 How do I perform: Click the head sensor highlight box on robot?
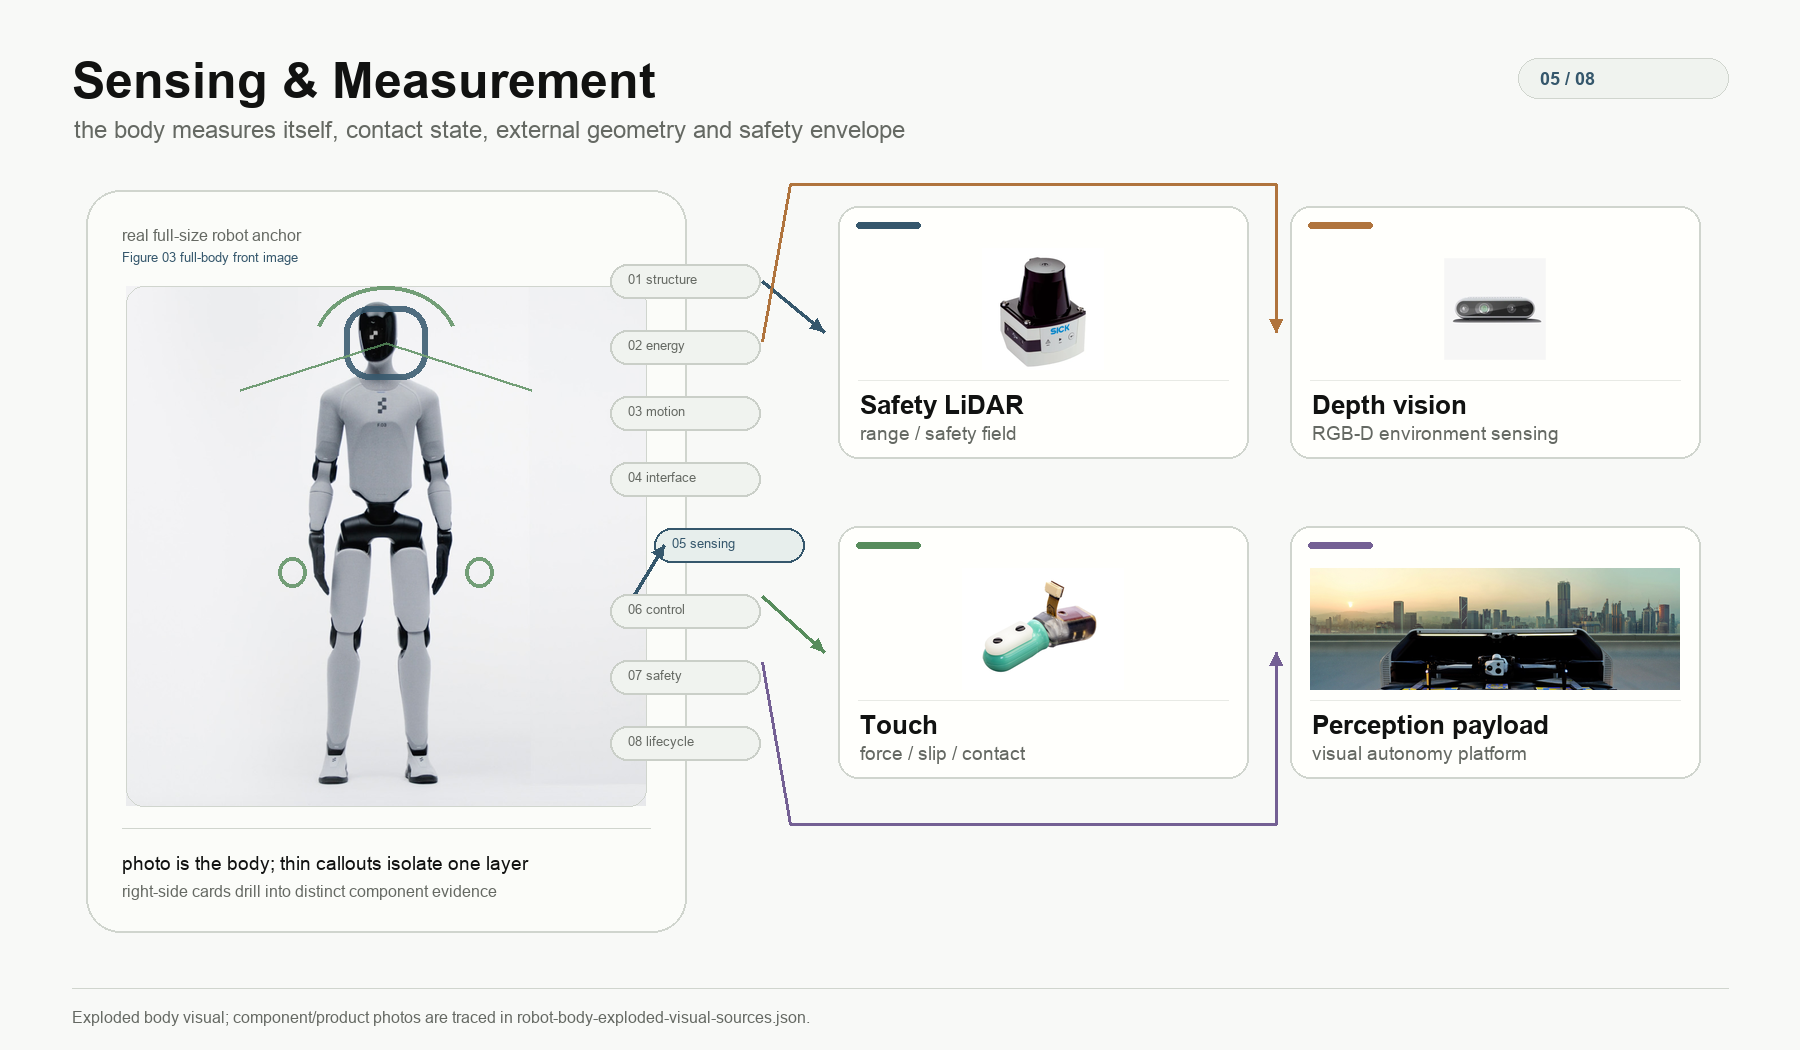[x=386, y=343]
